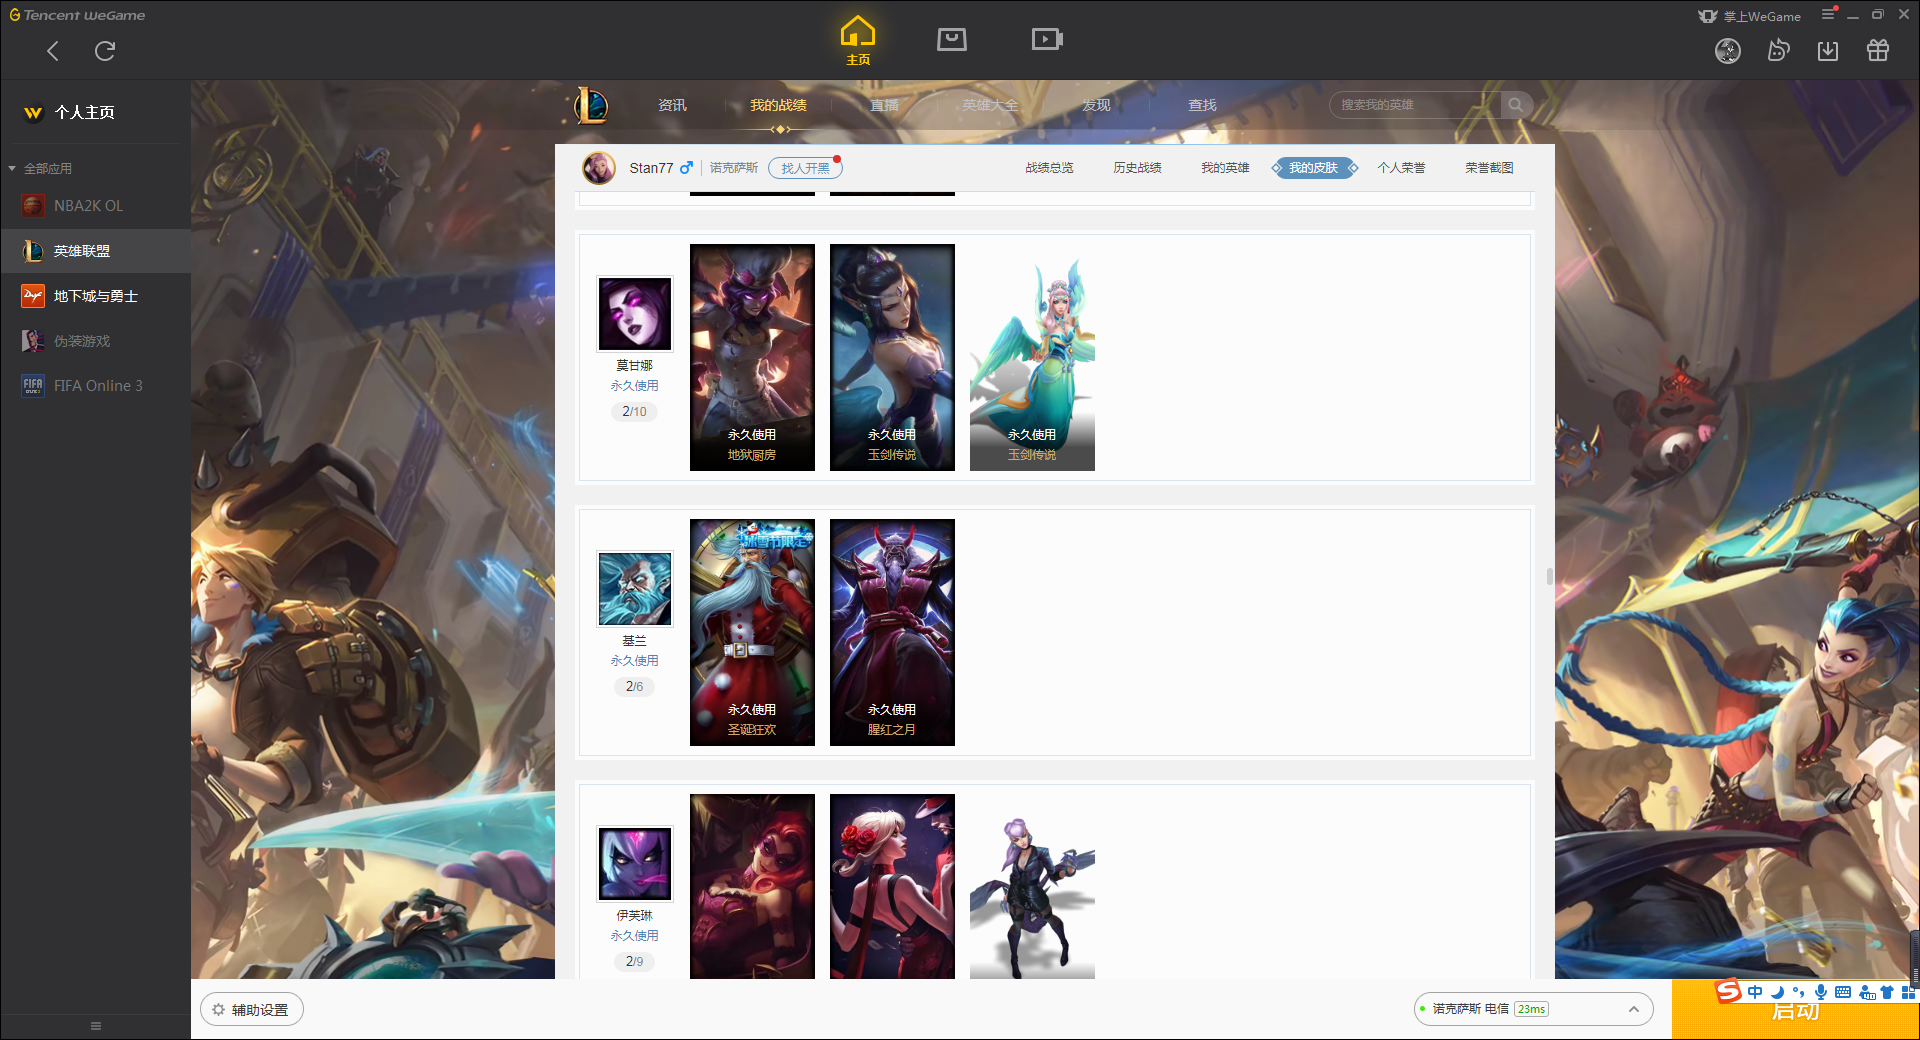Click the 启动 launch game button
Image resolution: width=1920 pixels, height=1040 pixels.
pyautogui.click(x=1795, y=1010)
